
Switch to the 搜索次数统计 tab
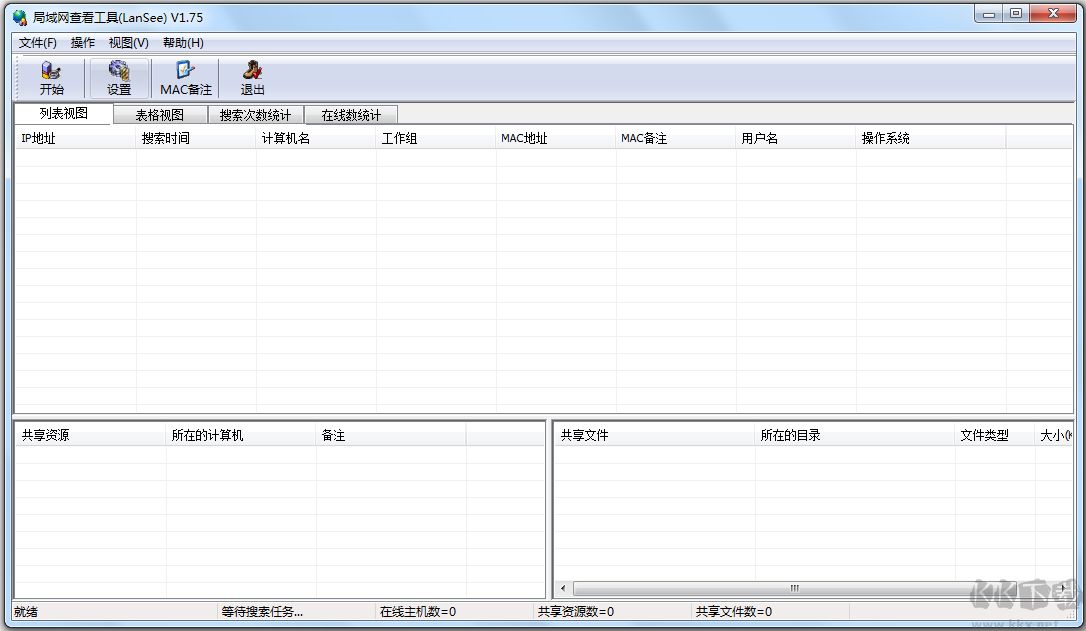point(255,115)
